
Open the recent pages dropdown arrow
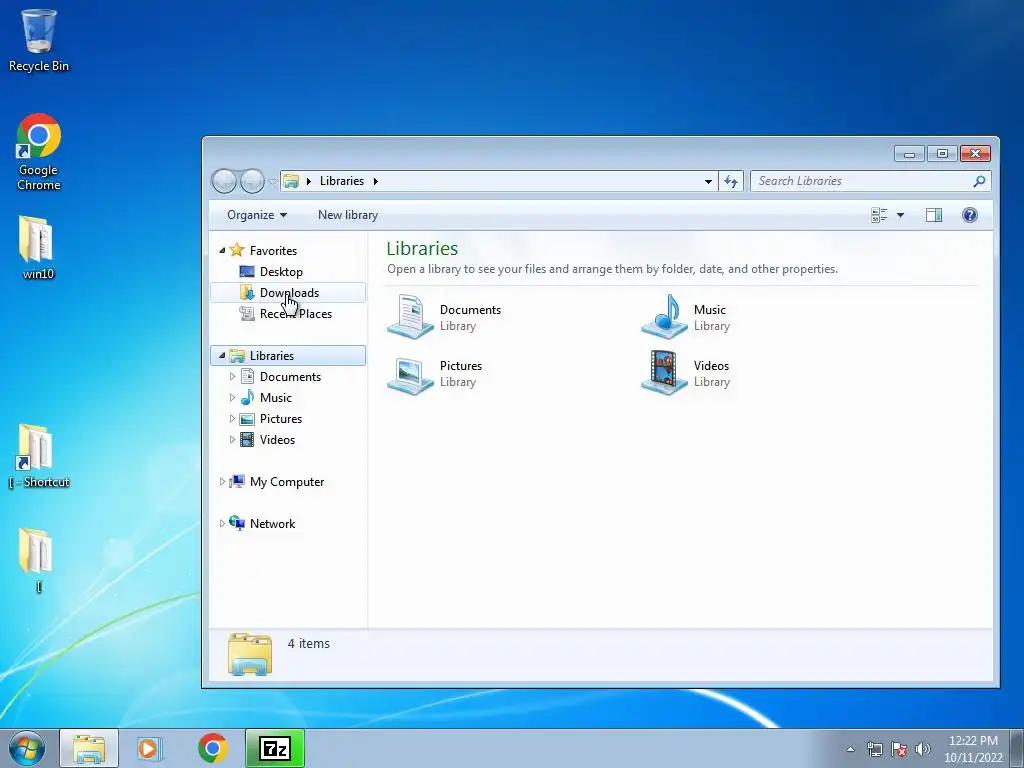click(272, 182)
